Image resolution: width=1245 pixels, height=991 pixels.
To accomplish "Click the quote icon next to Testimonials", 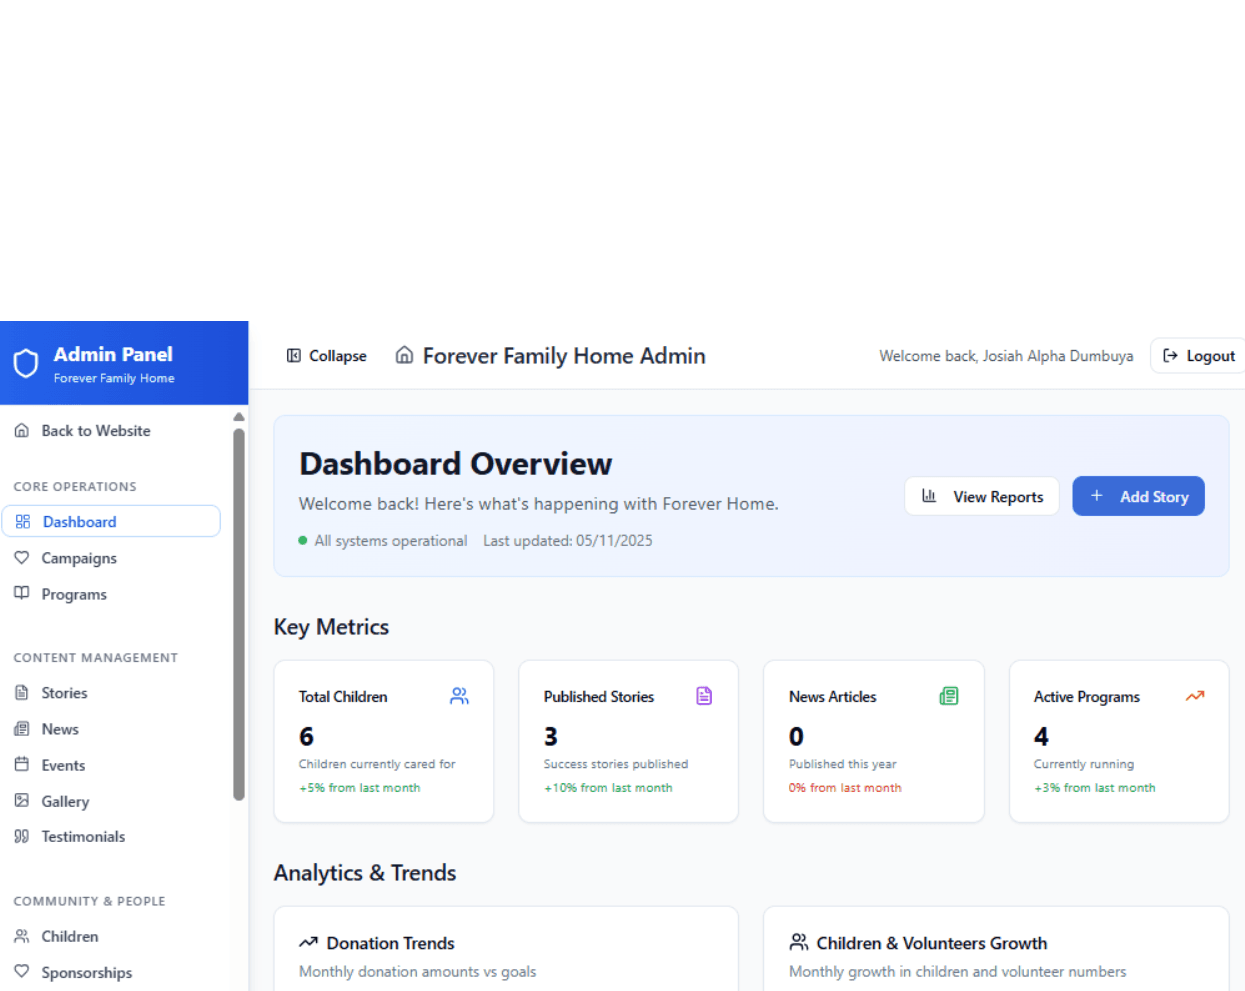I will click(22, 836).
